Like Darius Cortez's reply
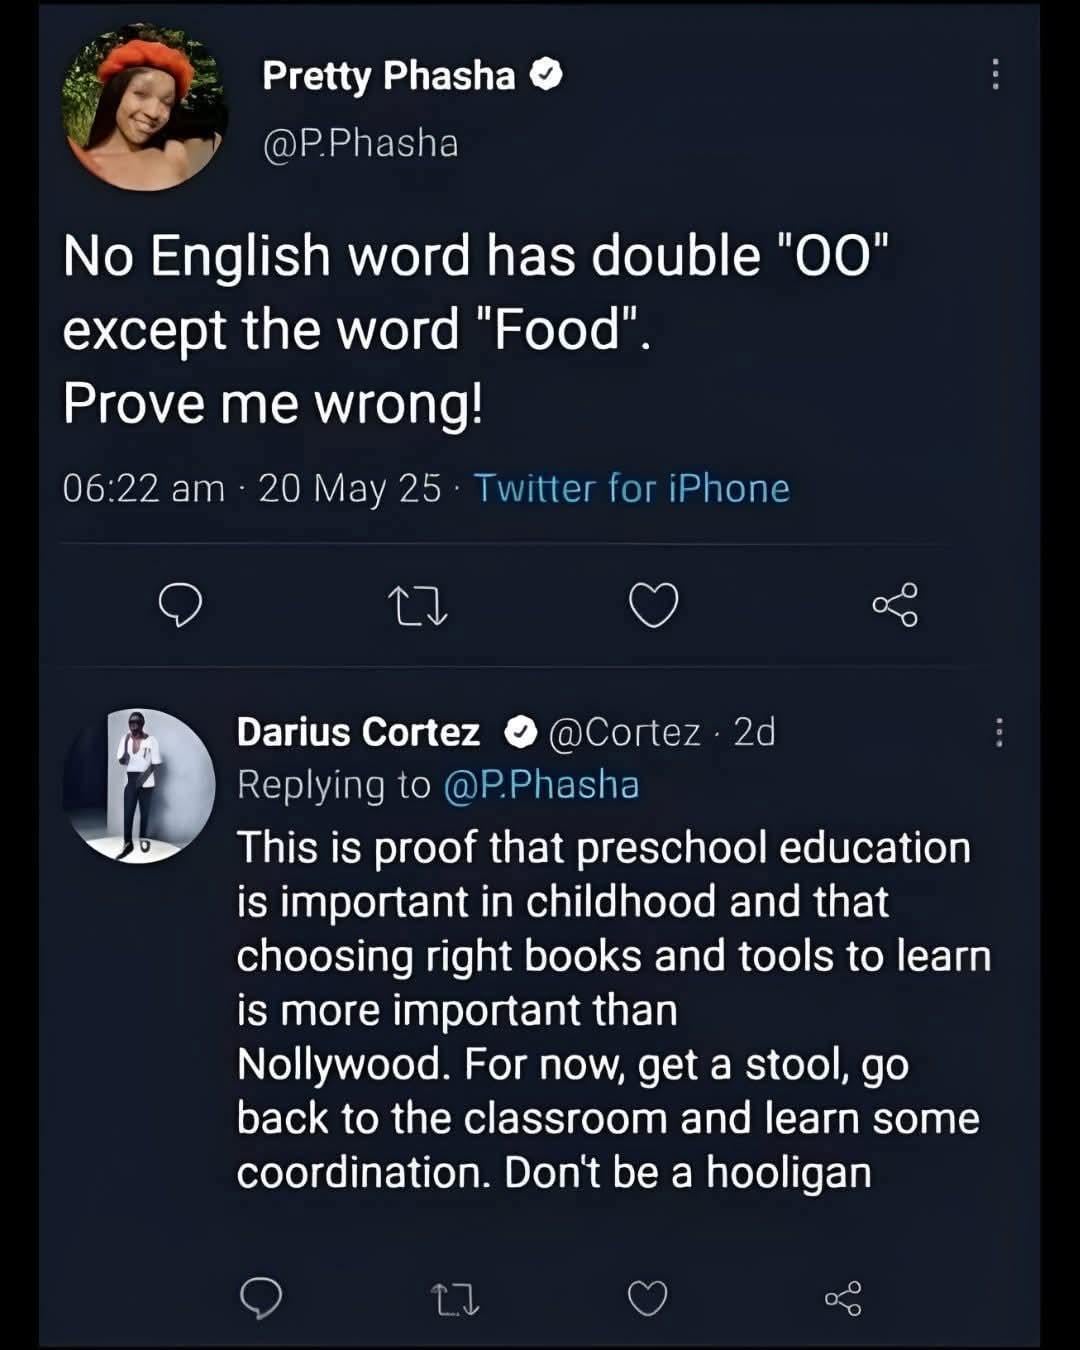The width and height of the screenshot is (1080, 1350). pyautogui.click(x=647, y=1298)
